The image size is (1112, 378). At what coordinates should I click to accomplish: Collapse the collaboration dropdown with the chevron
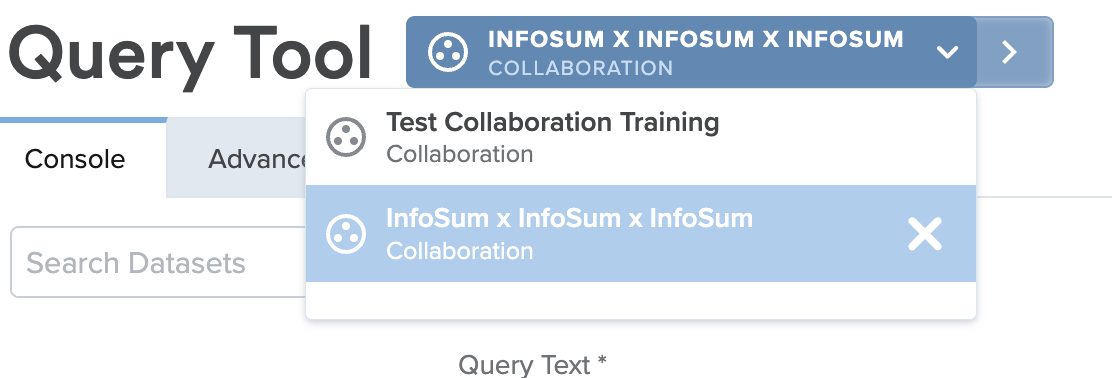(x=947, y=52)
